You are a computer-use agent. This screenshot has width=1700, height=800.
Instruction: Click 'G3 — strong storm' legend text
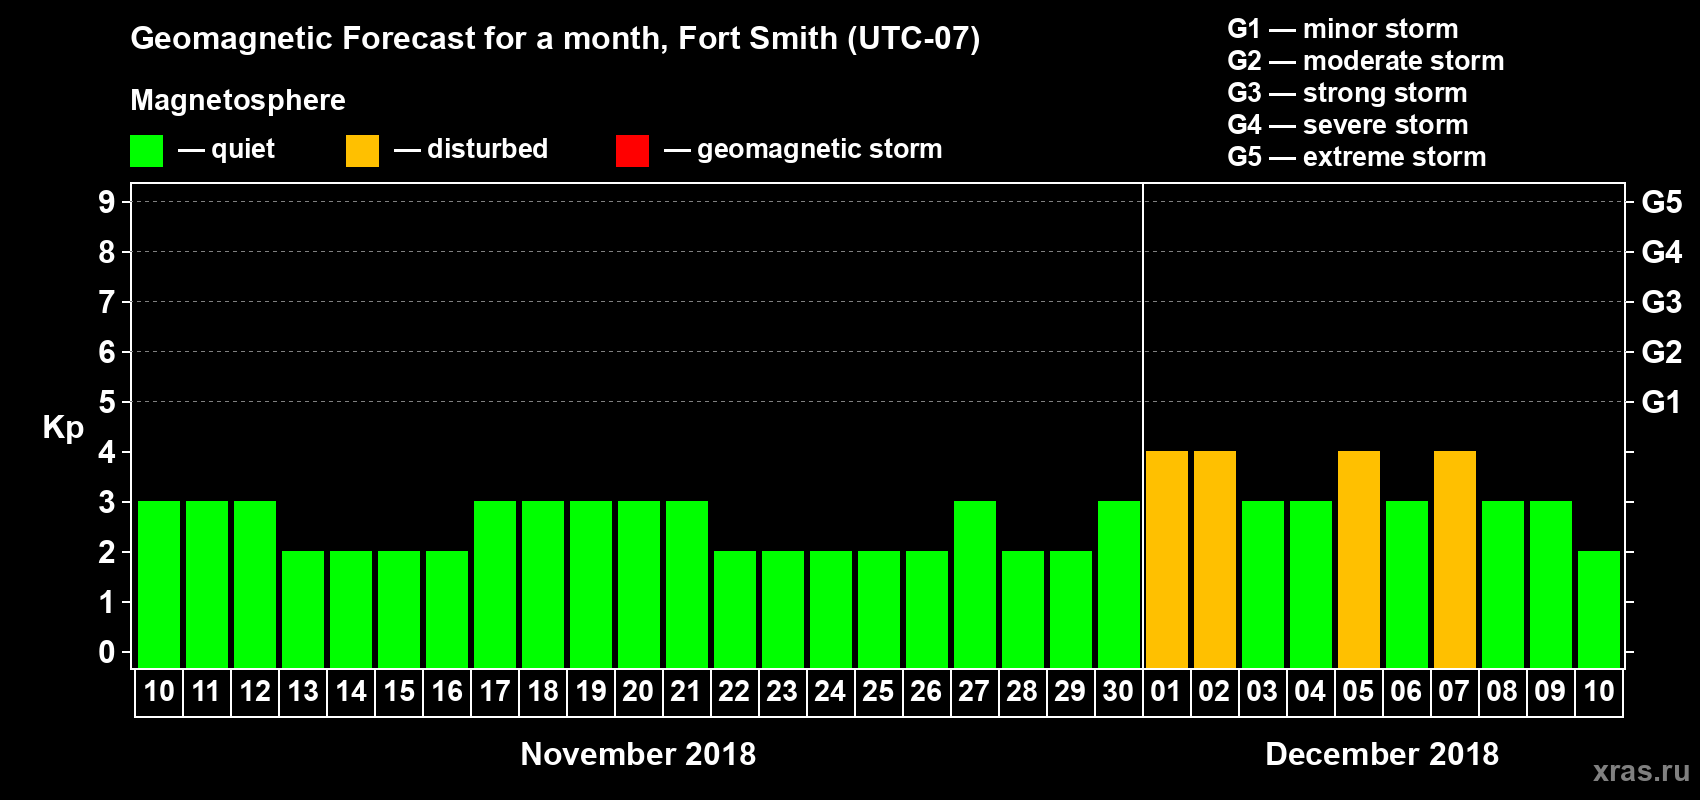point(1348,93)
